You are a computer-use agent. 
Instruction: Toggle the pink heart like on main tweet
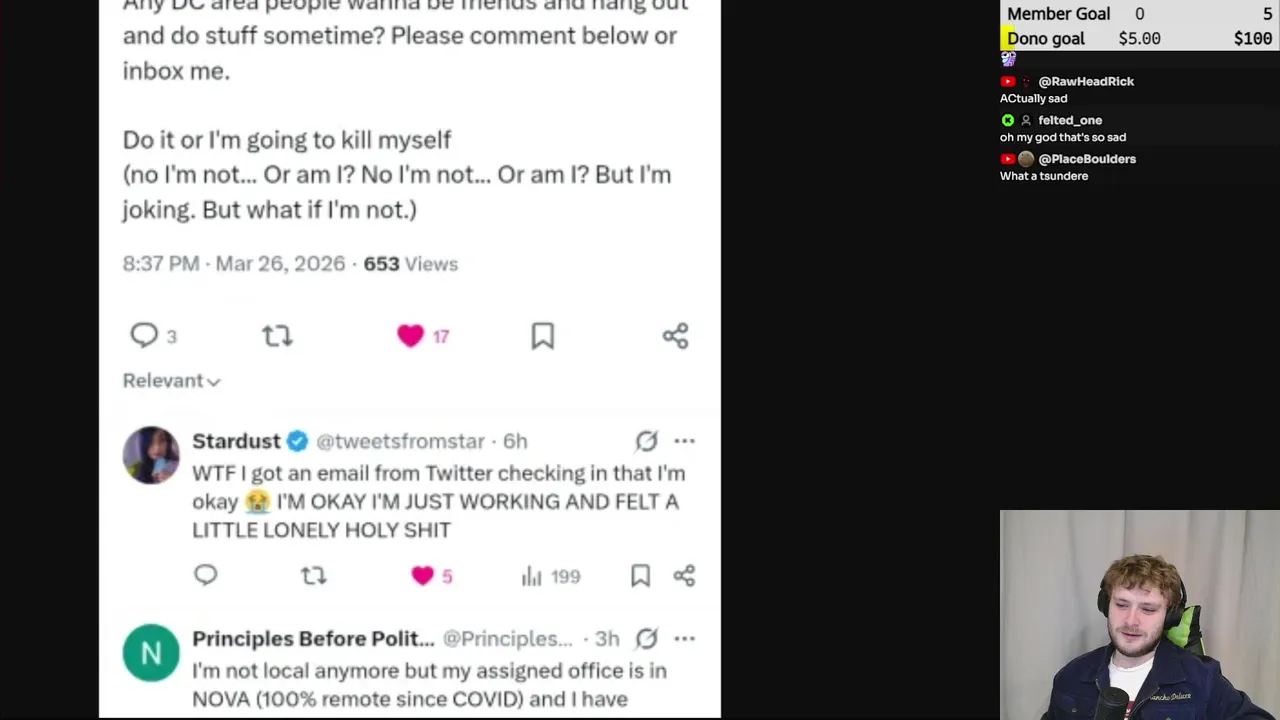tap(410, 336)
